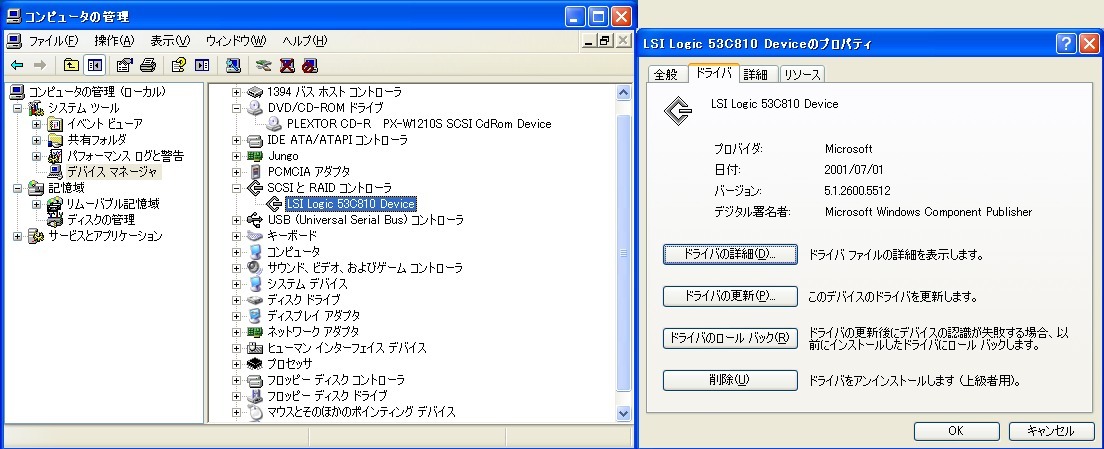This screenshot has height=449, width=1104.
Task: Click the up one level folder icon
Action: (x=71, y=65)
